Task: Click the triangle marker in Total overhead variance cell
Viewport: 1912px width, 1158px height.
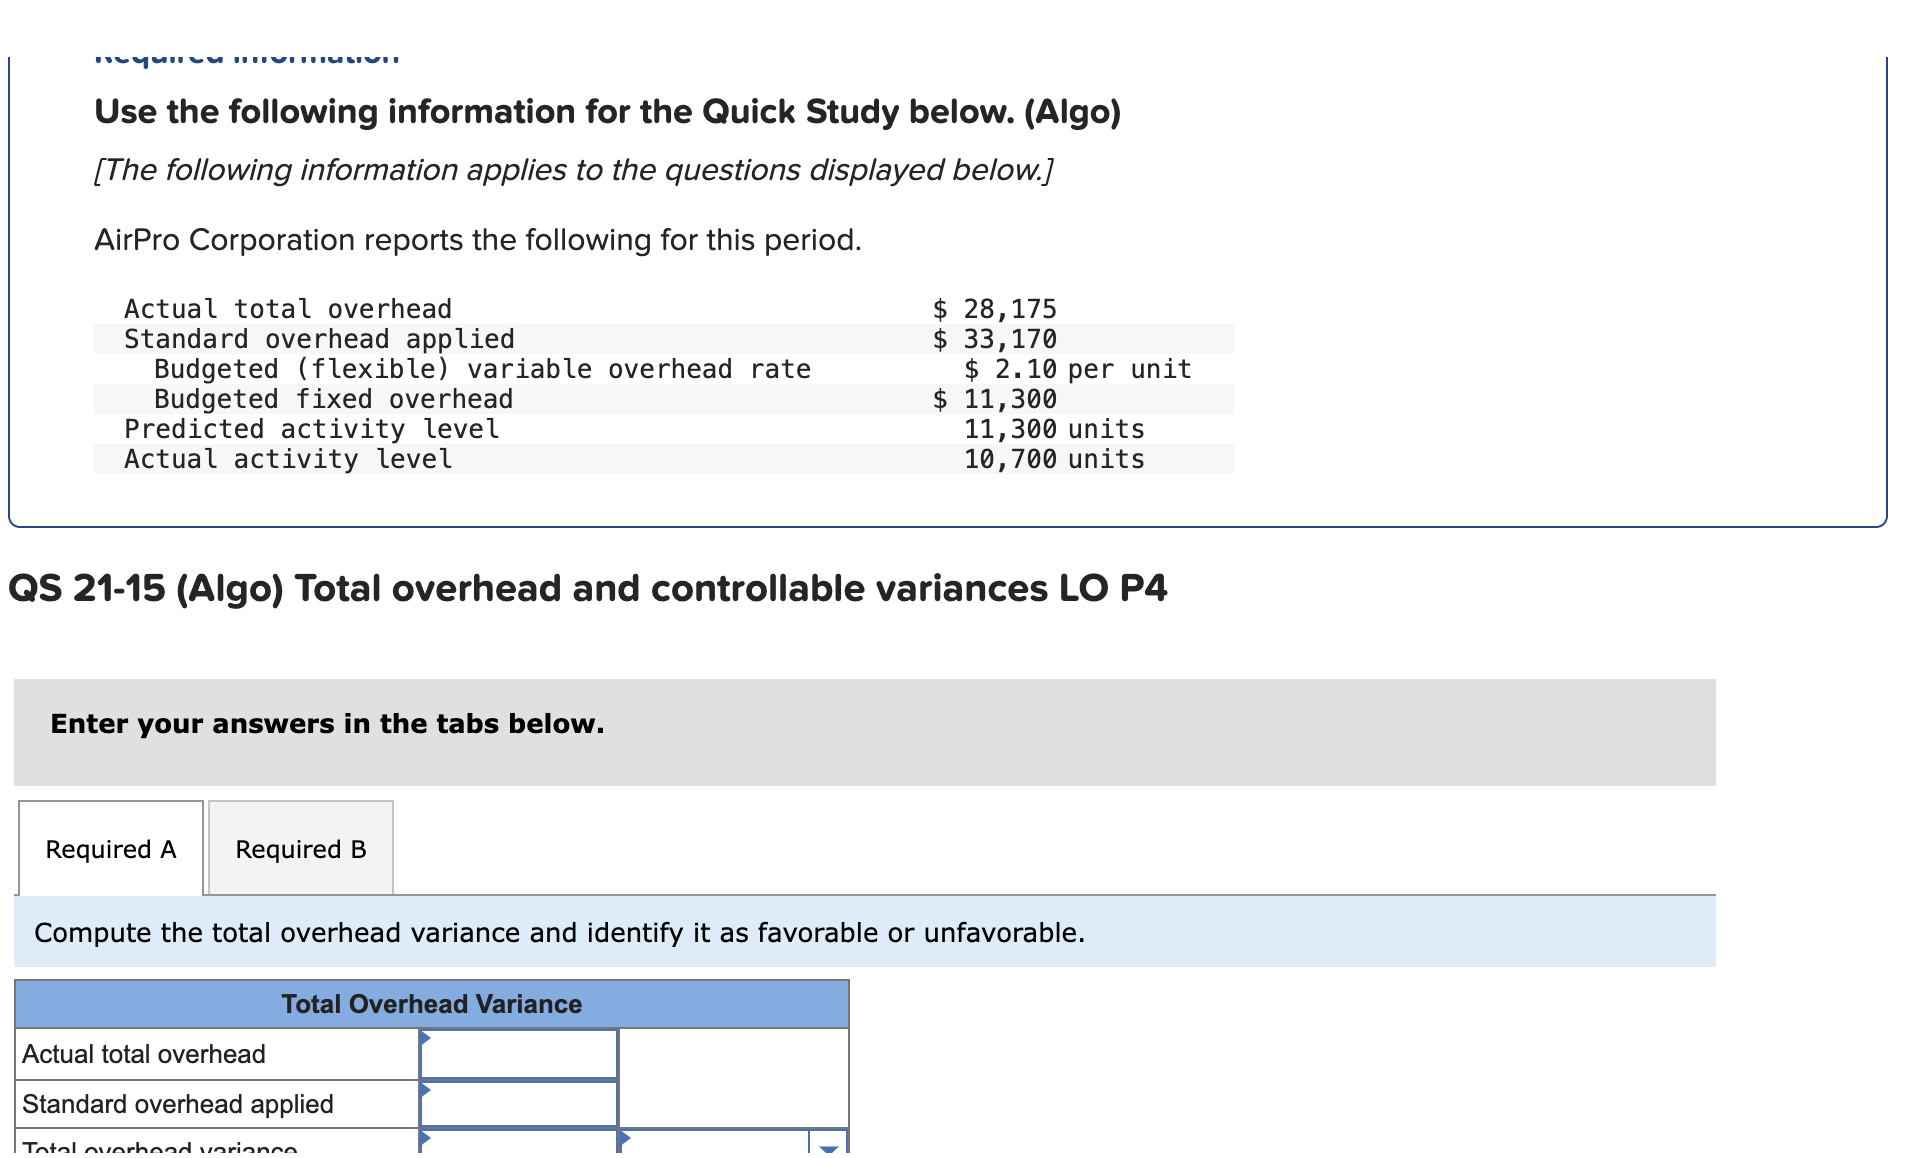Action: tap(427, 1137)
